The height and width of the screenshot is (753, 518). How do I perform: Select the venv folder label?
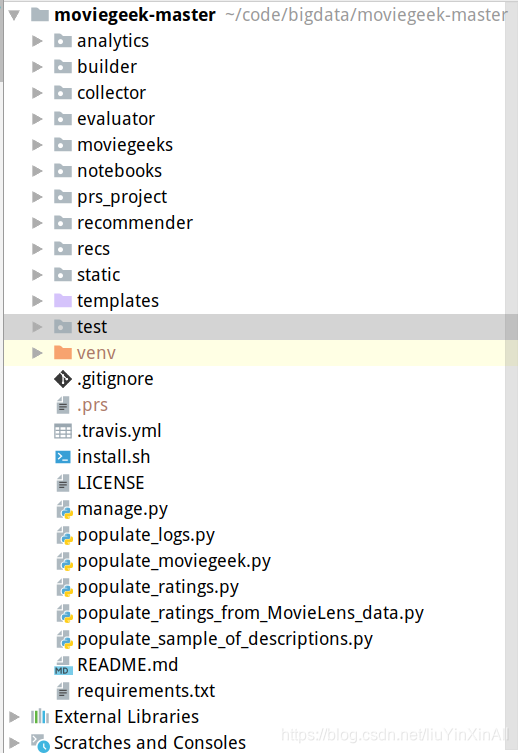coord(96,353)
